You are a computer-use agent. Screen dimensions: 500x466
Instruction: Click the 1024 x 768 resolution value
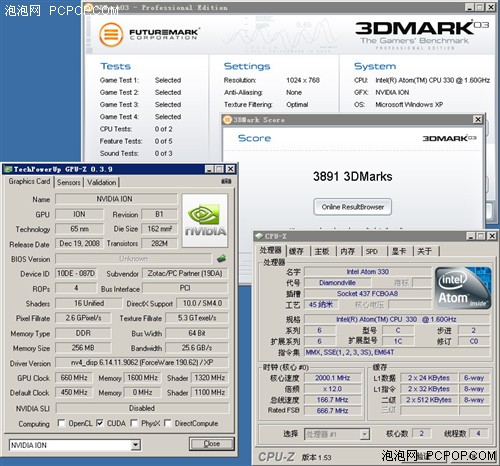coord(303,80)
